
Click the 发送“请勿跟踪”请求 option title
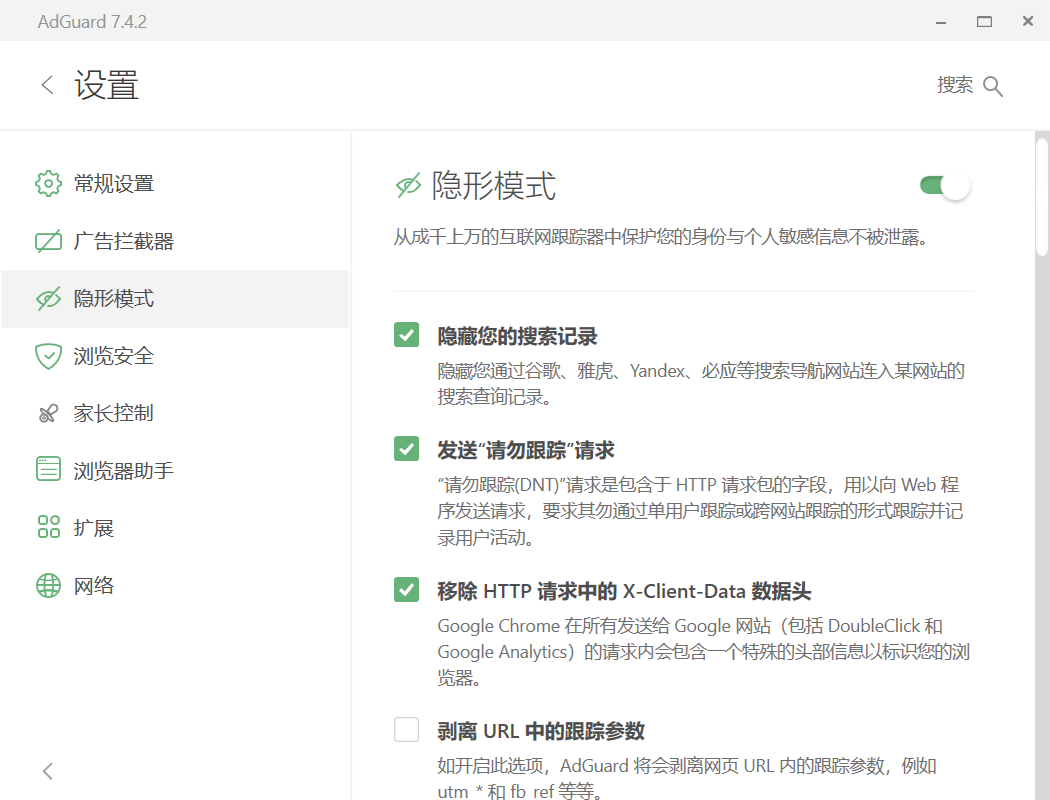click(x=526, y=451)
